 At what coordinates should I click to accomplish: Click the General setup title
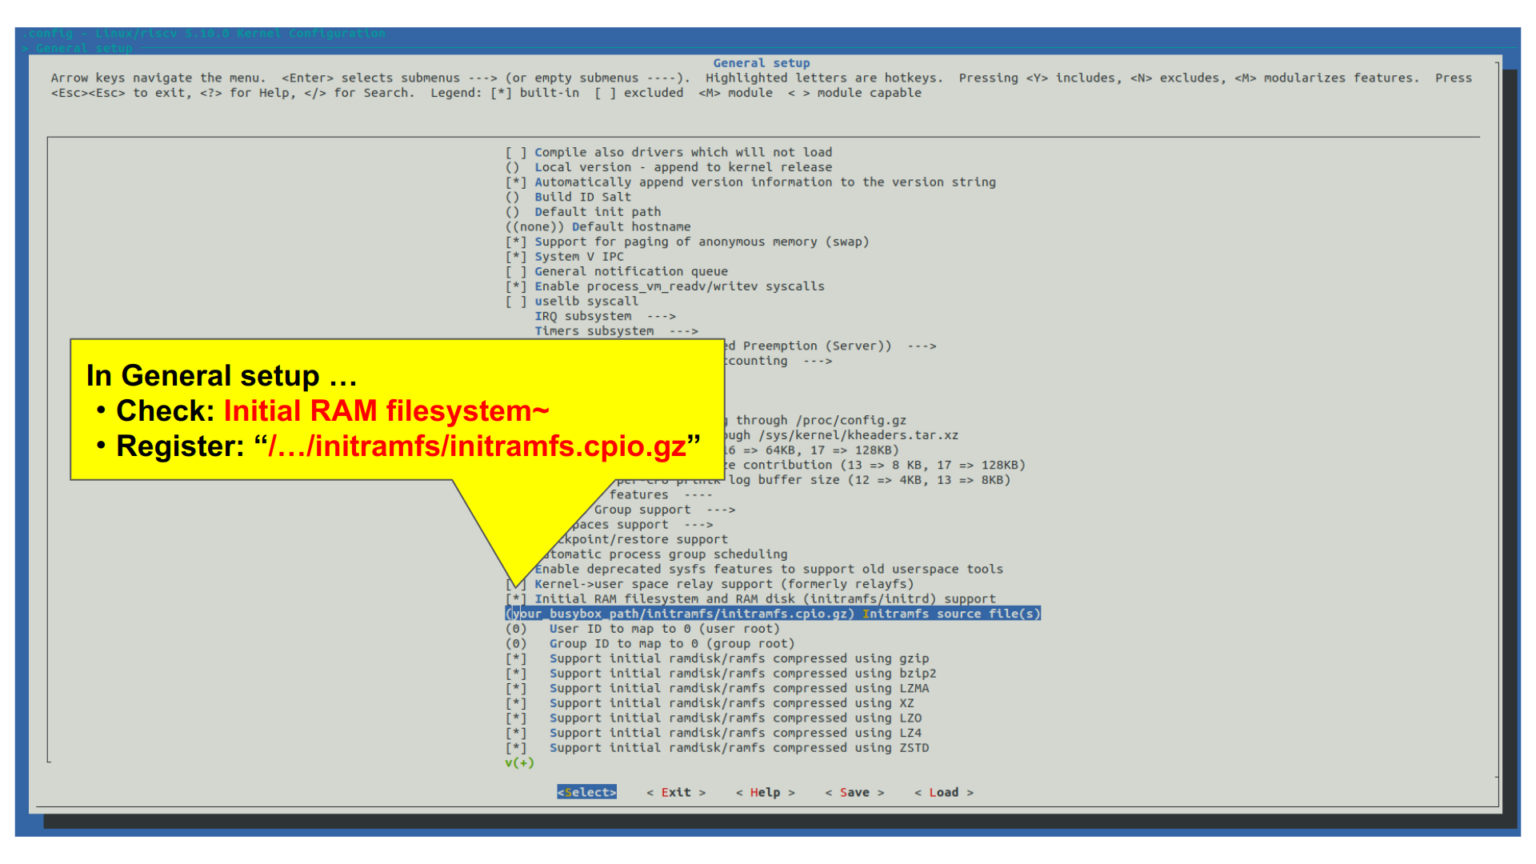761,63
